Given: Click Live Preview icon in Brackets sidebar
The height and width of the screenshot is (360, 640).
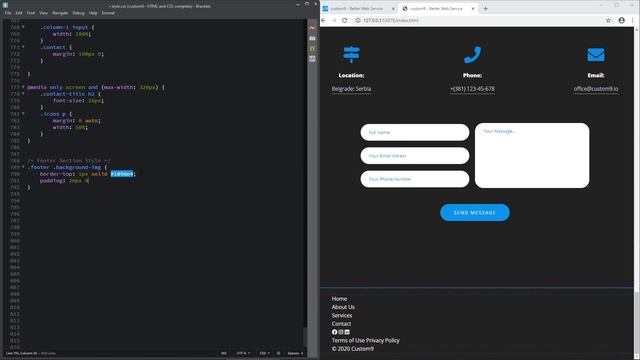Looking at the screenshot, I should 312,28.
